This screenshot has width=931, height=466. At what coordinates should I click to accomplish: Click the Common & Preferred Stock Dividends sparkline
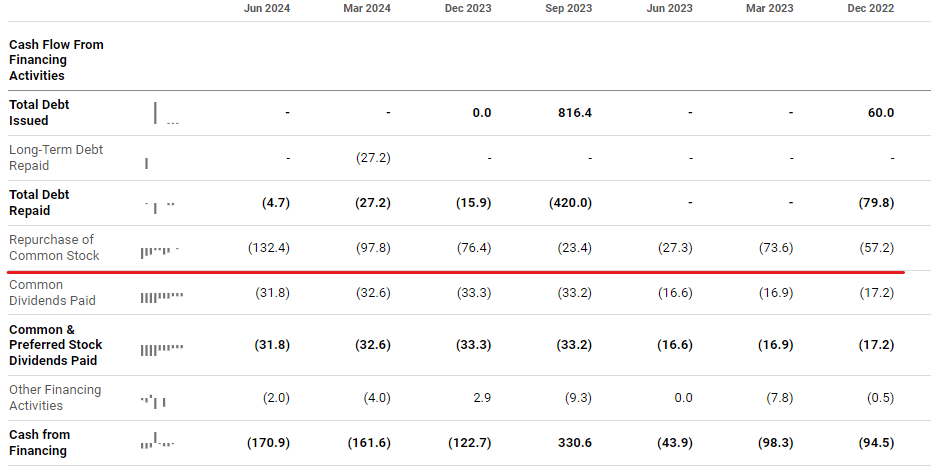tap(162, 349)
